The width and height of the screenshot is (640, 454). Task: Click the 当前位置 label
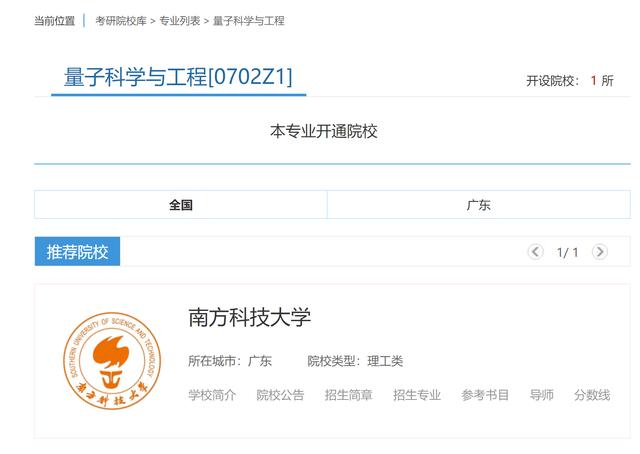point(54,21)
